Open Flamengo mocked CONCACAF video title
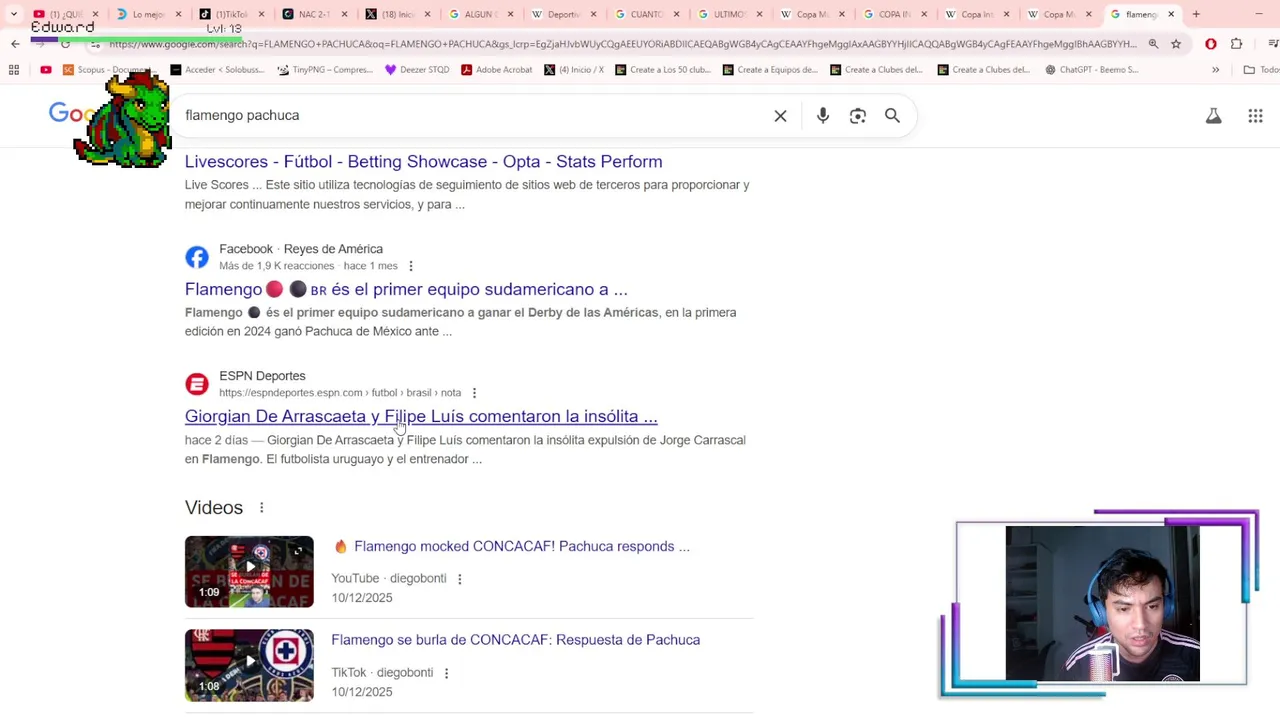Screen dimensions: 1280x720 (x=521, y=547)
